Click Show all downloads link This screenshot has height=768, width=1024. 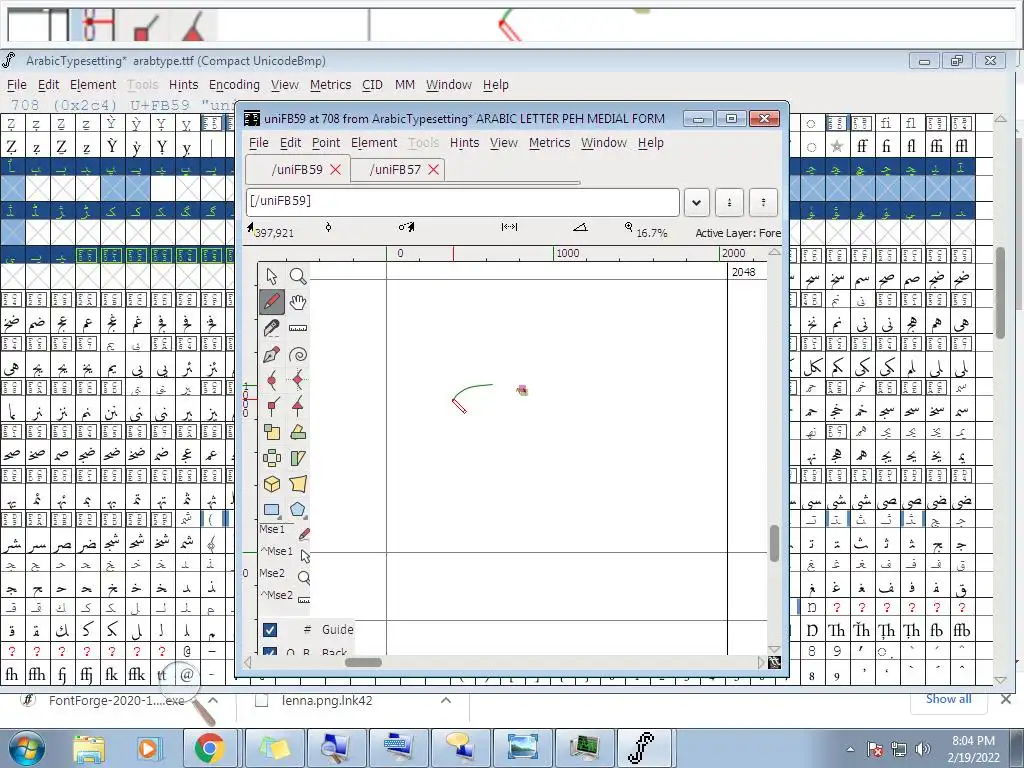[948, 699]
